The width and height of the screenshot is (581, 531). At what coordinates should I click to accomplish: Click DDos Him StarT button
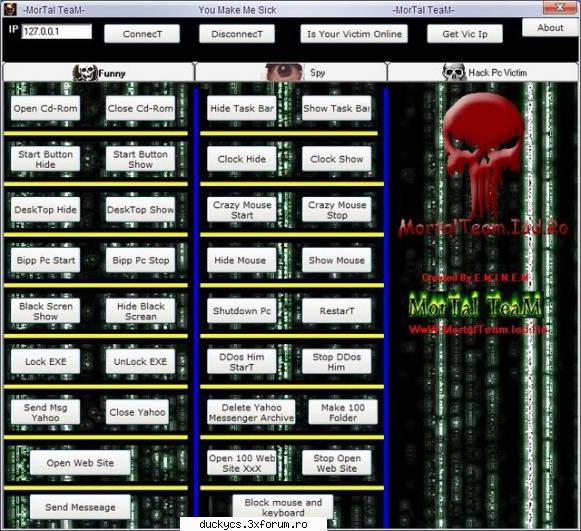click(242, 361)
